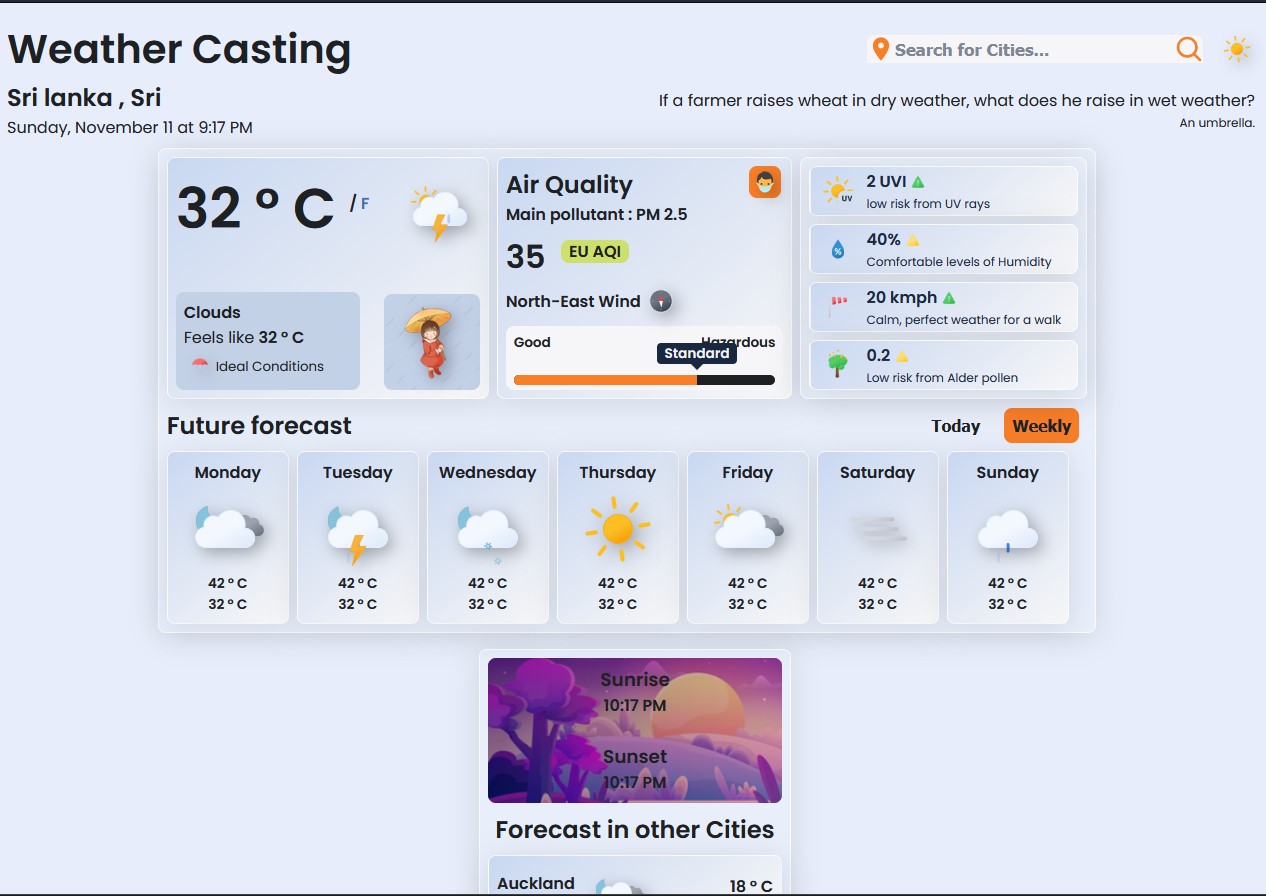Screen dimensions: 1266x896
Task: Click the North-East Wind compass icon
Action: point(661,301)
